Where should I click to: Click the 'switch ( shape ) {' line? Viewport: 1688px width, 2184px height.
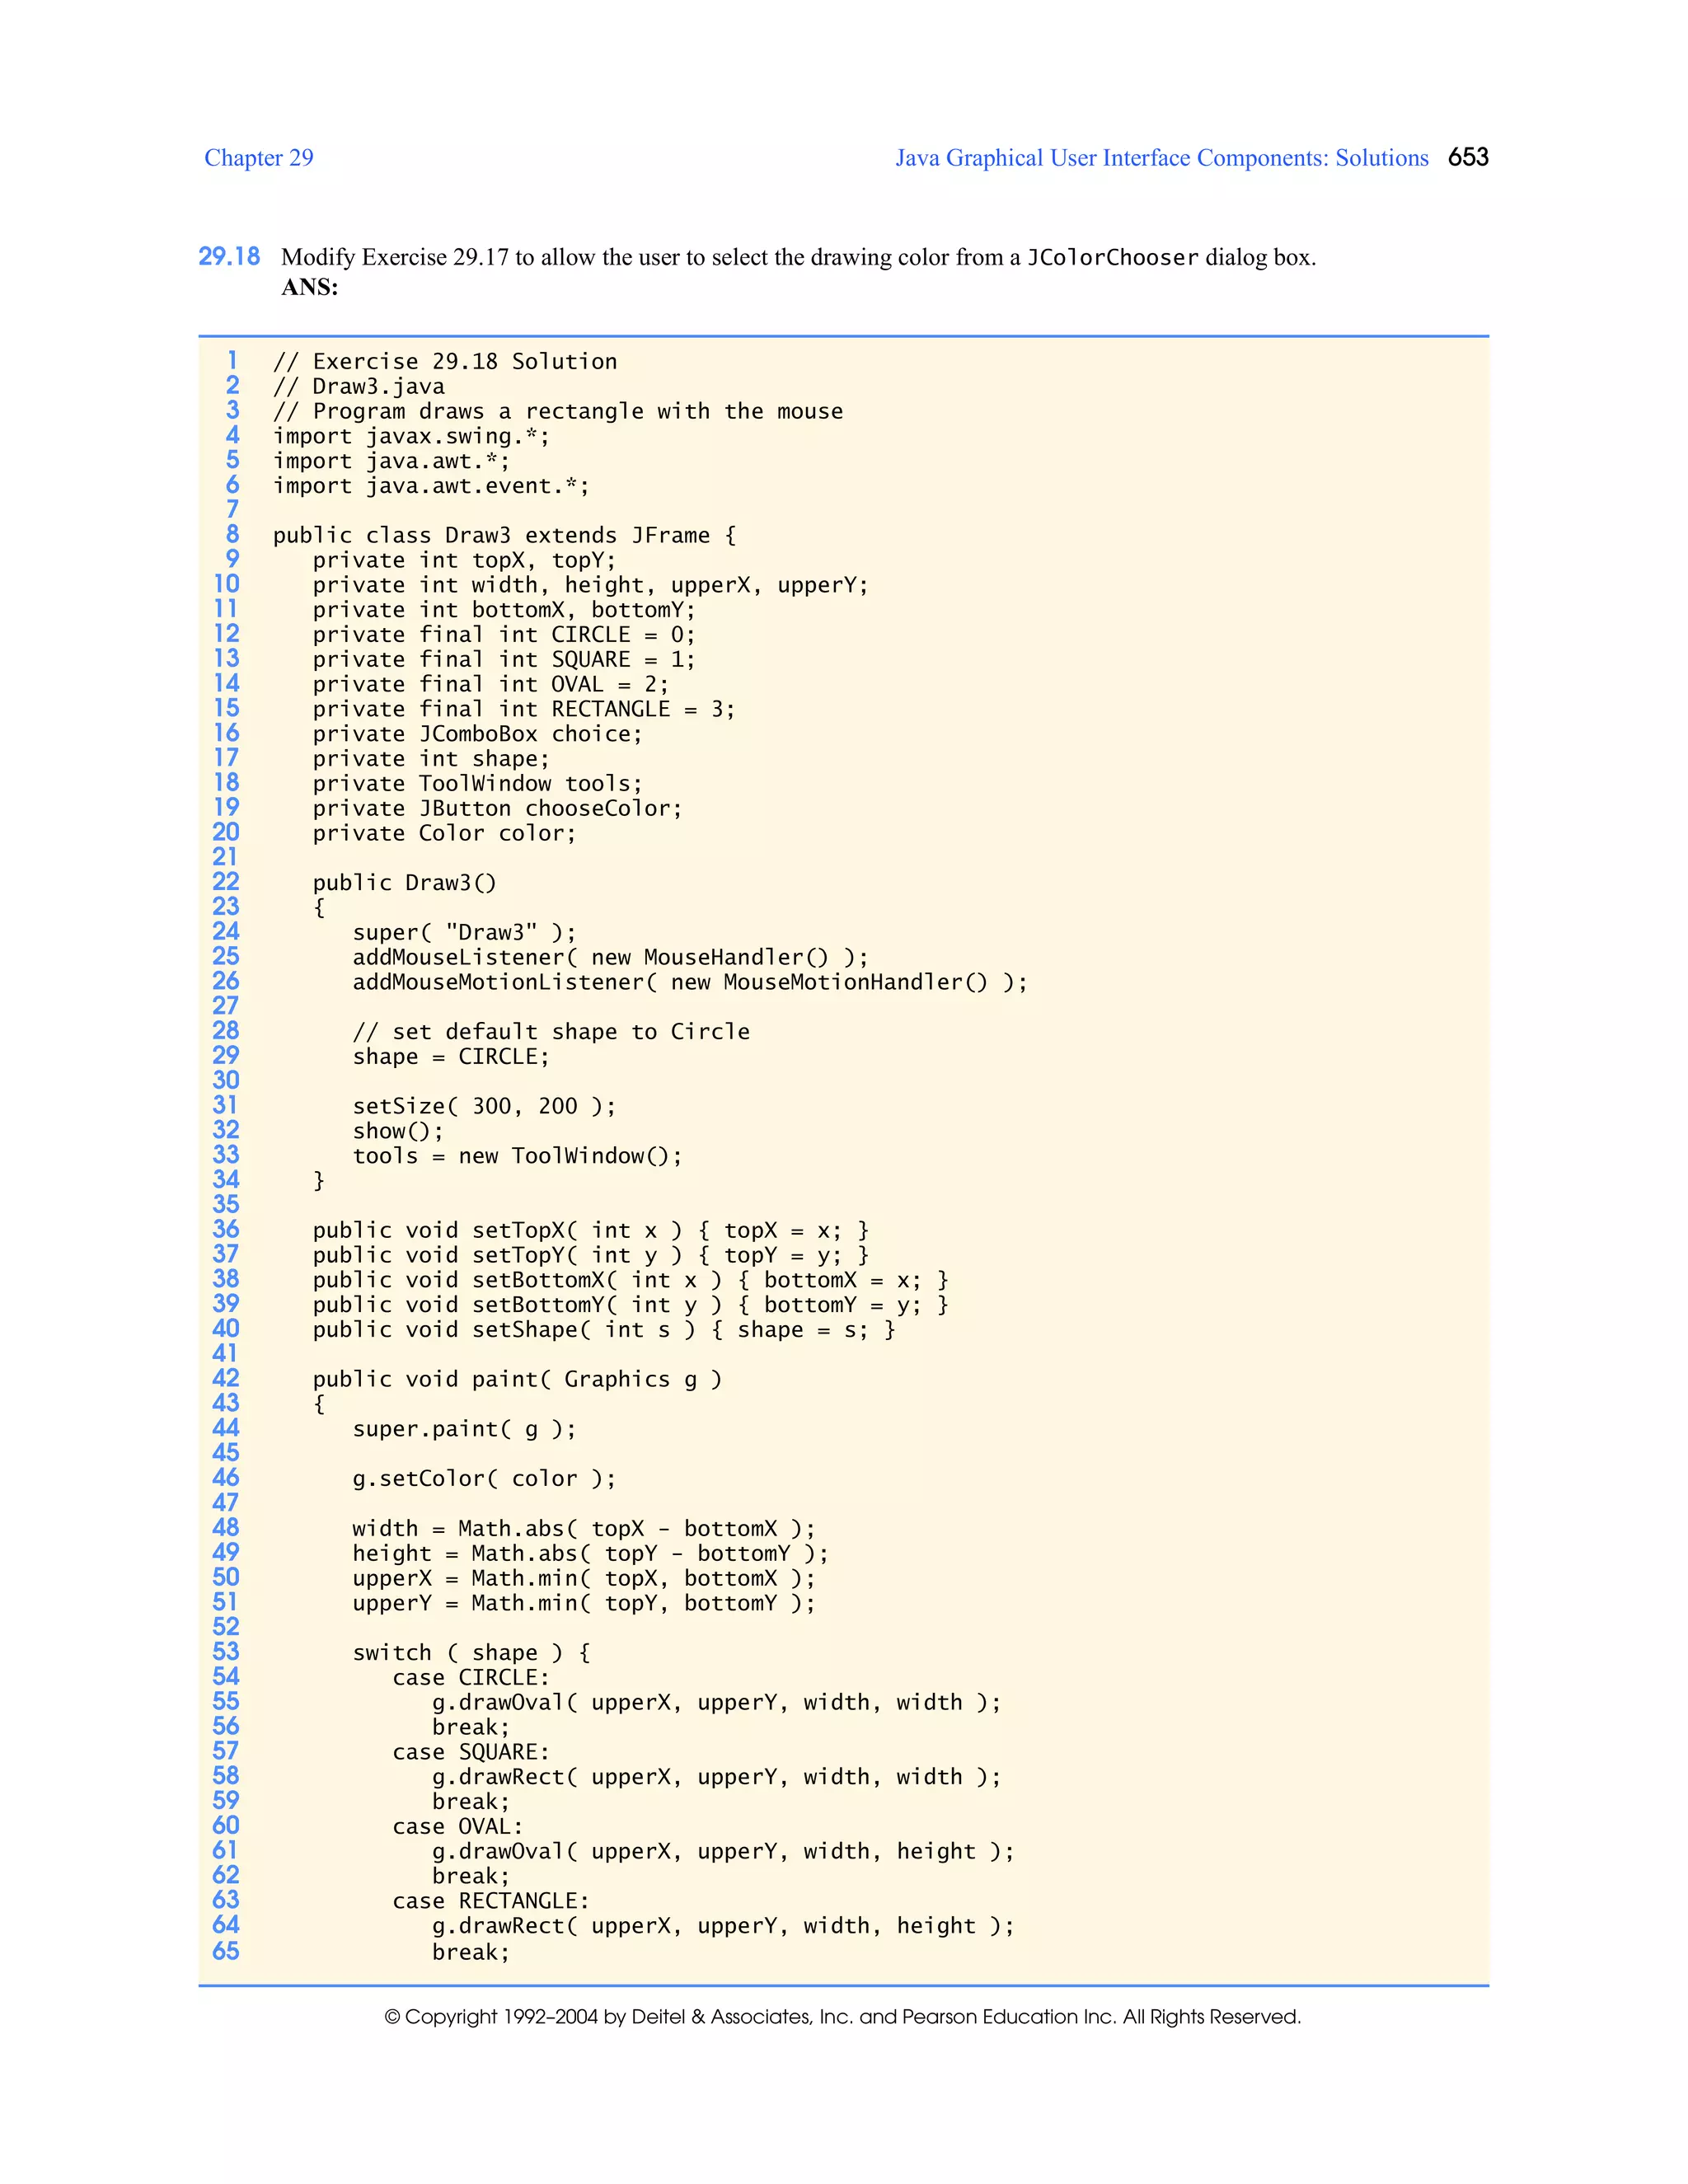471,1653
